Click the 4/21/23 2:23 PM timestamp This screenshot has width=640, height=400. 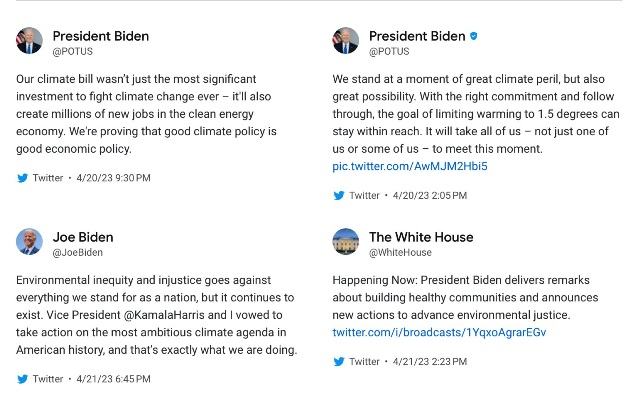pyautogui.click(x=430, y=362)
